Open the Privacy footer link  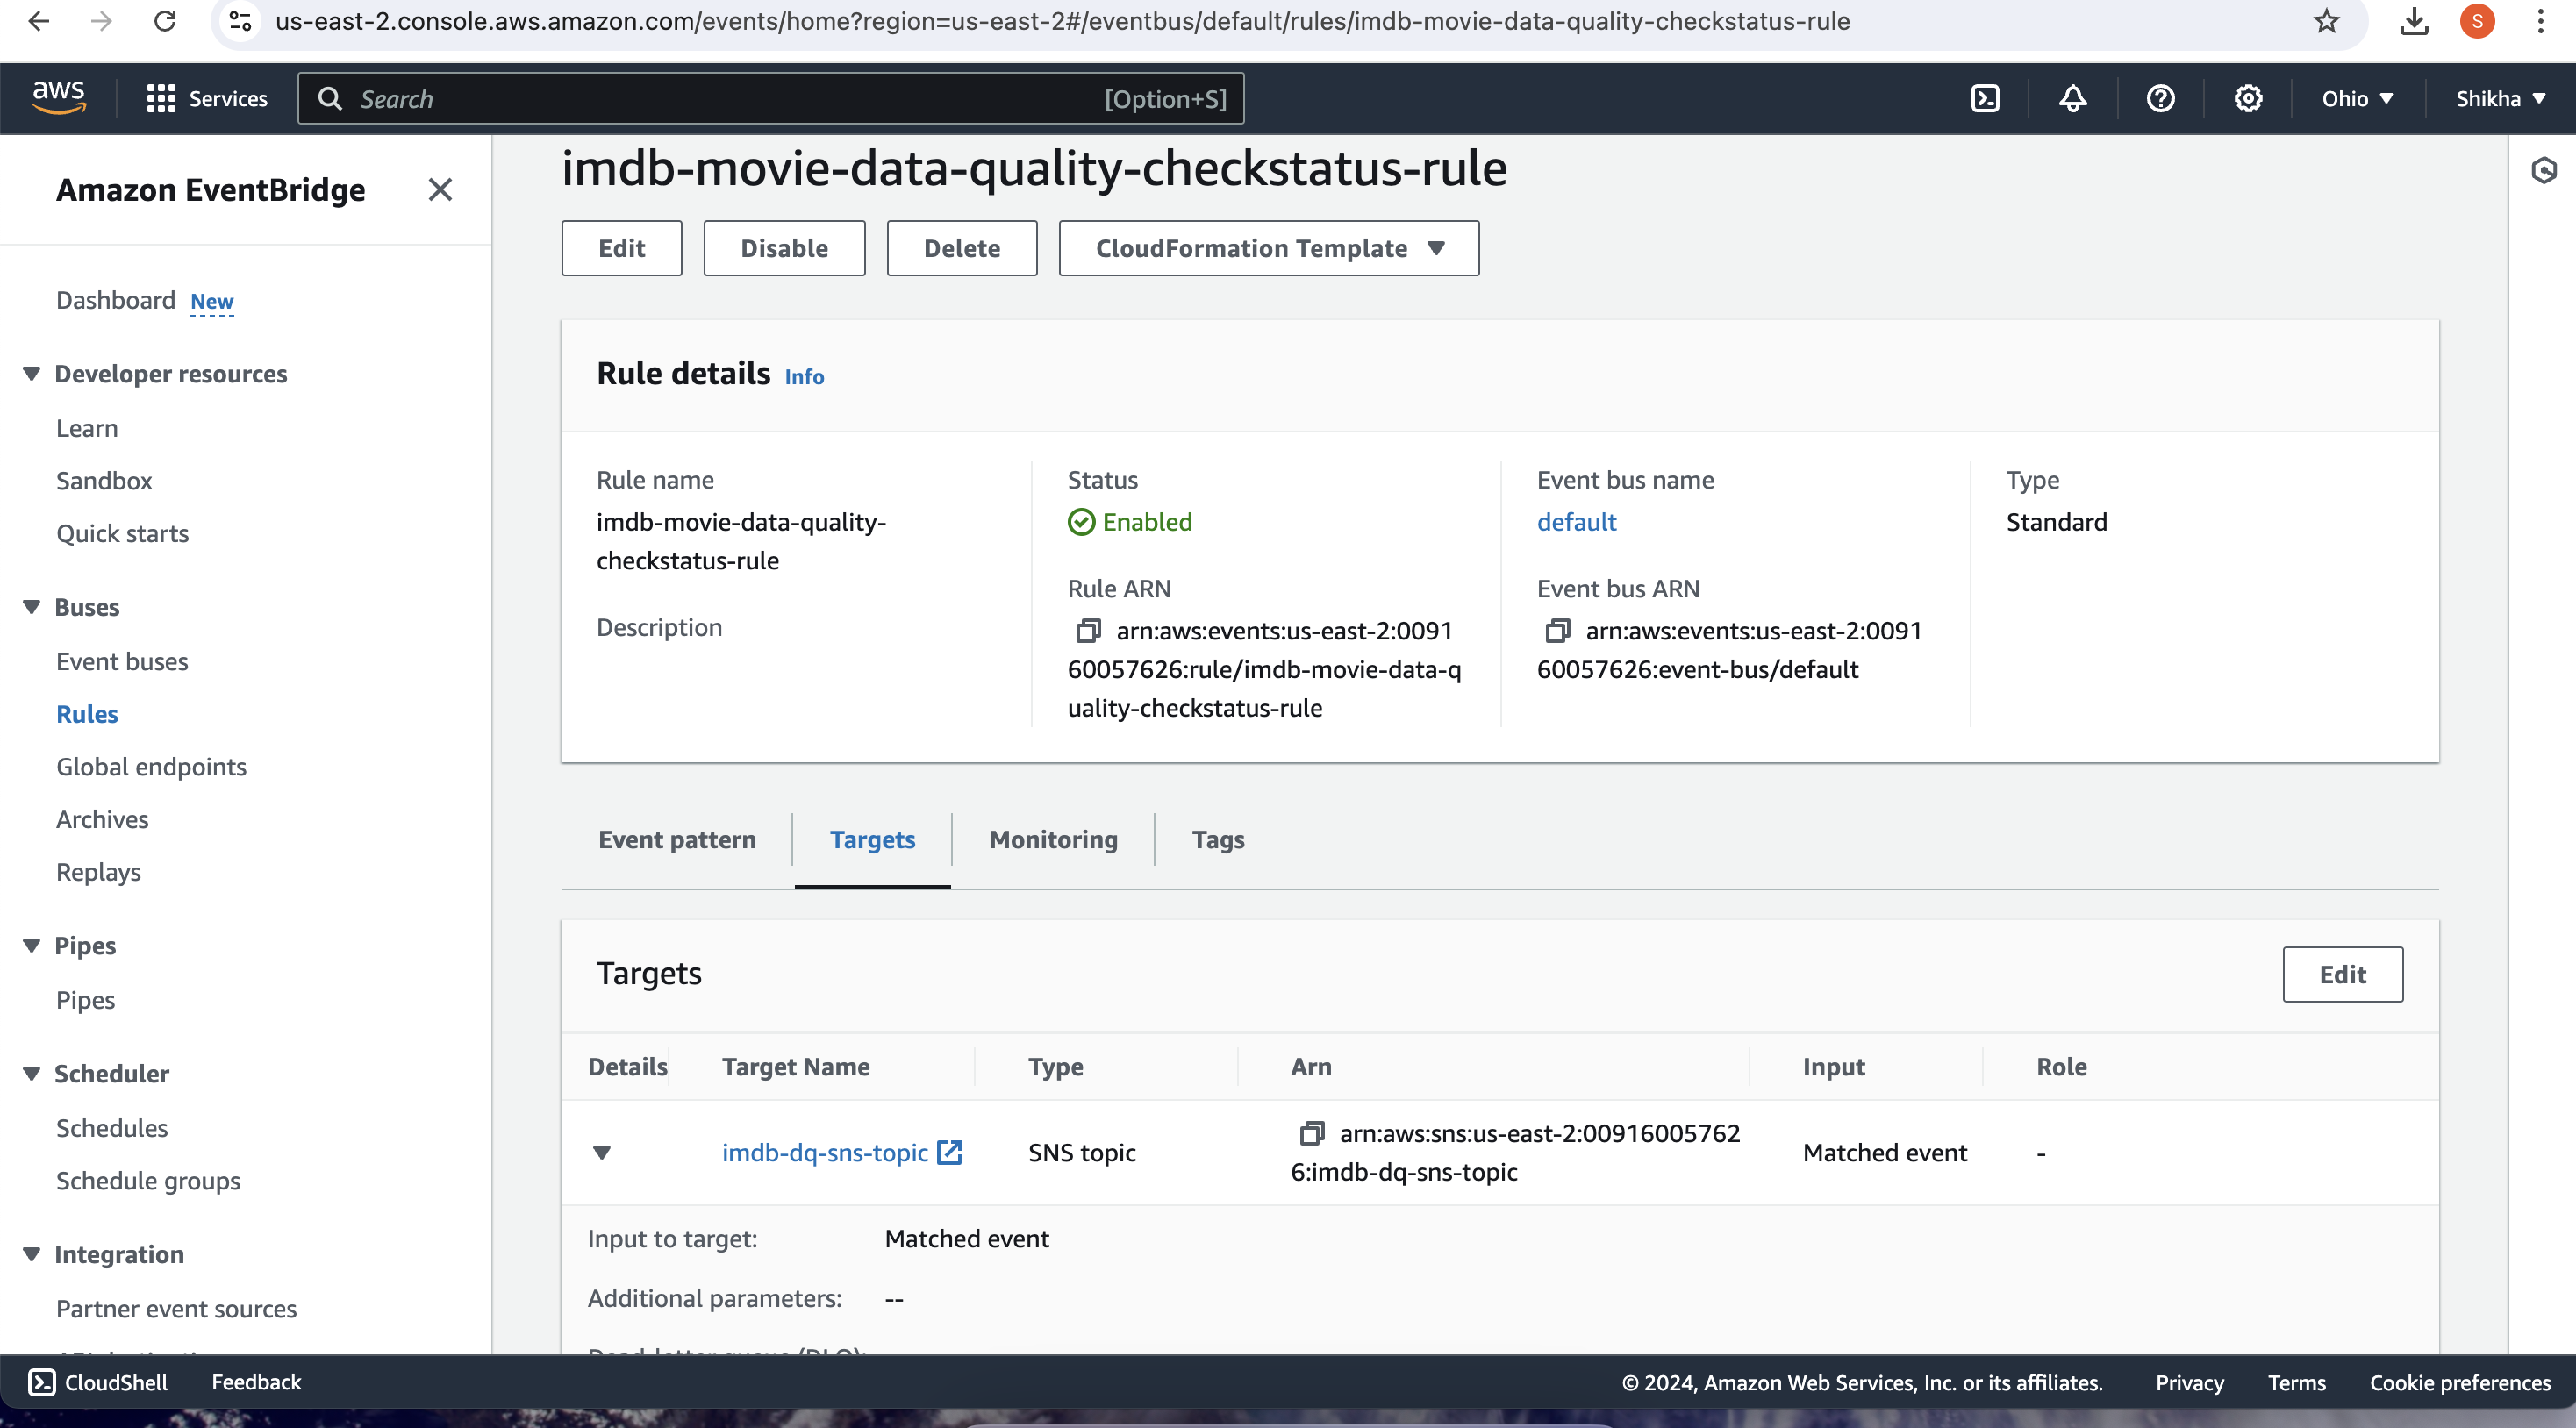tap(2189, 1382)
